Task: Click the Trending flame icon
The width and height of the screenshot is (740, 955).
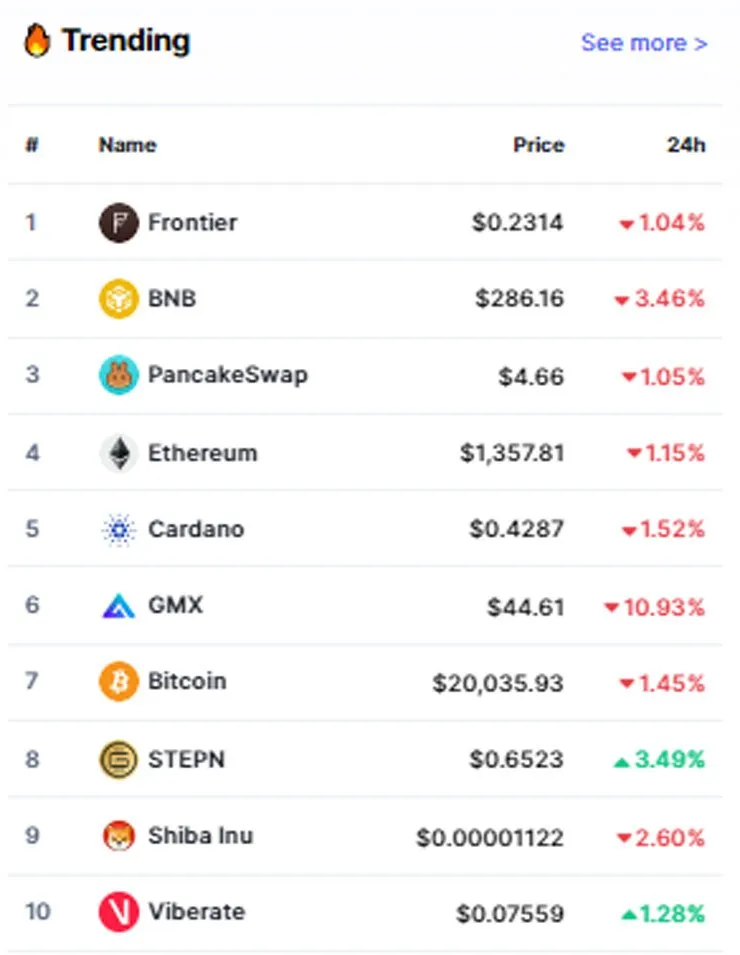Action: click(x=37, y=40)
